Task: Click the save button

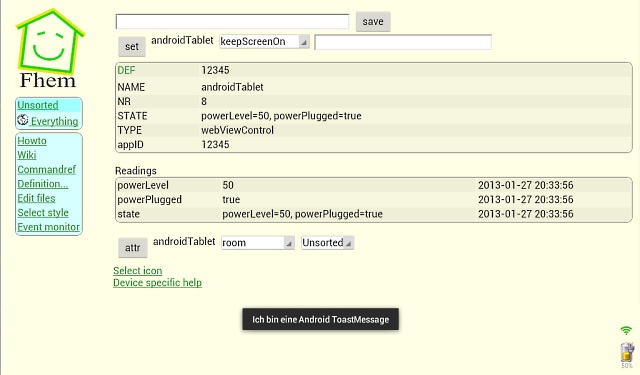Action: (373, 22)
